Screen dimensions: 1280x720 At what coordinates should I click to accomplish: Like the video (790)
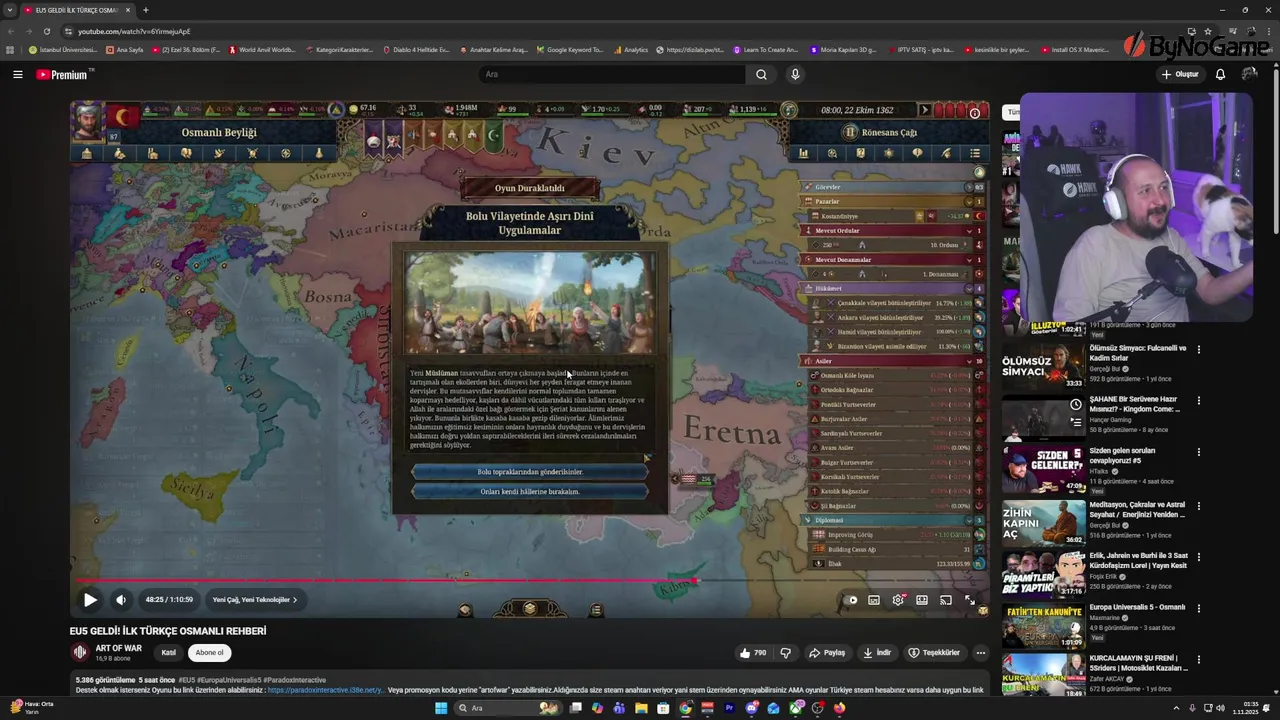753,653
